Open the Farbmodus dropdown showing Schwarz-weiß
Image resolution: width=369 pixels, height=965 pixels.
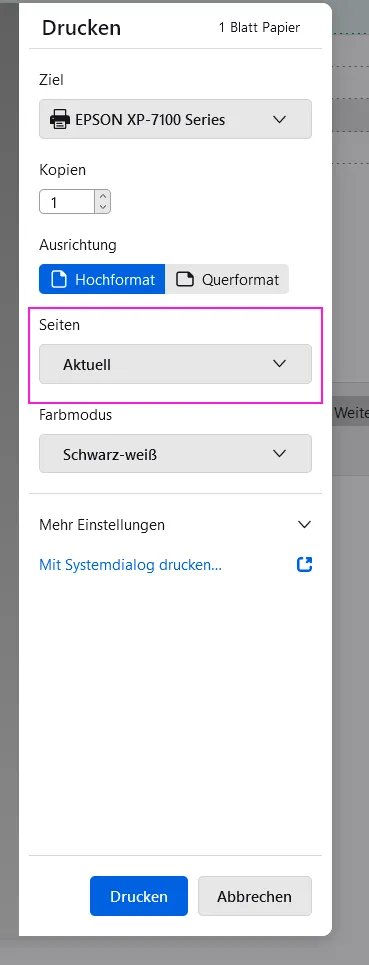[x=175, y=454]
